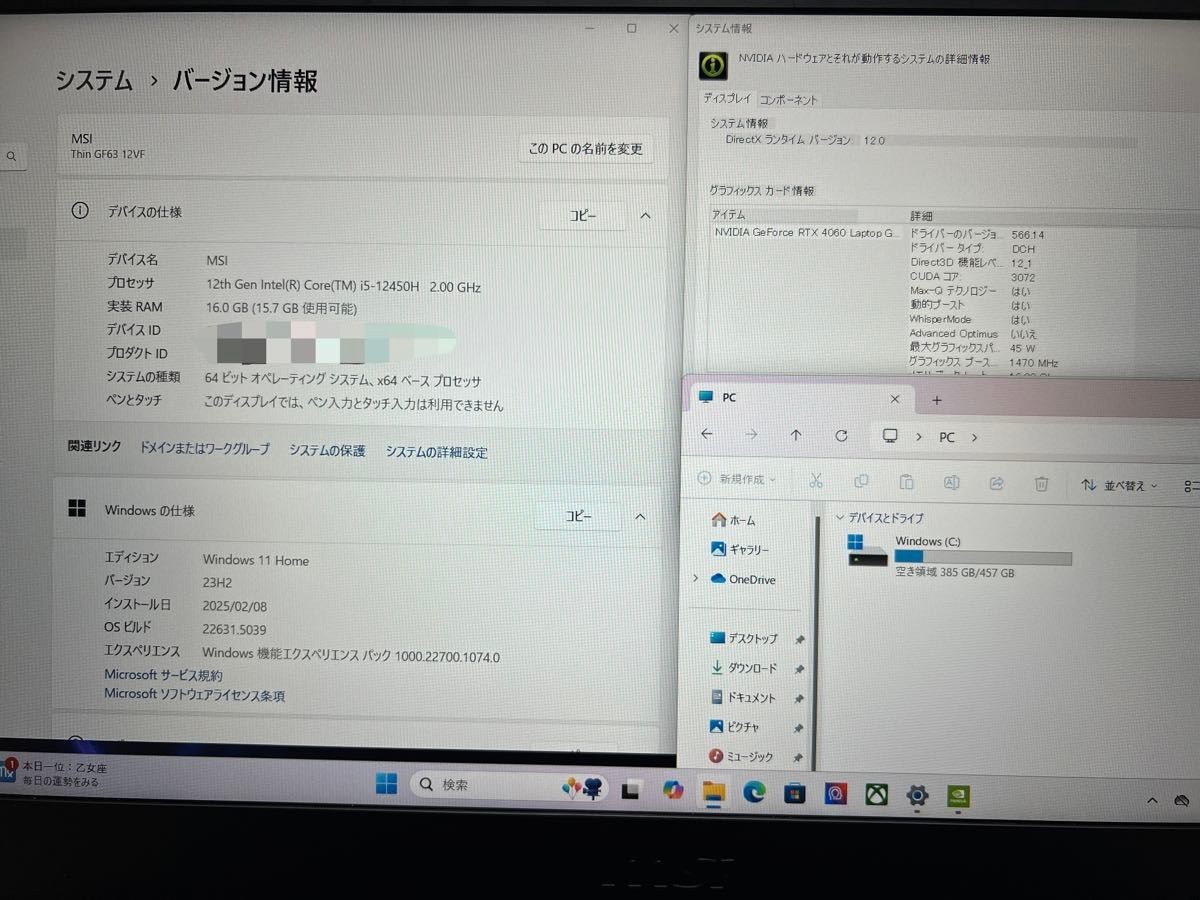Open File Explorer from the taskbar
This screenshot has height=900, width=1200.
[x=712, y=793]
